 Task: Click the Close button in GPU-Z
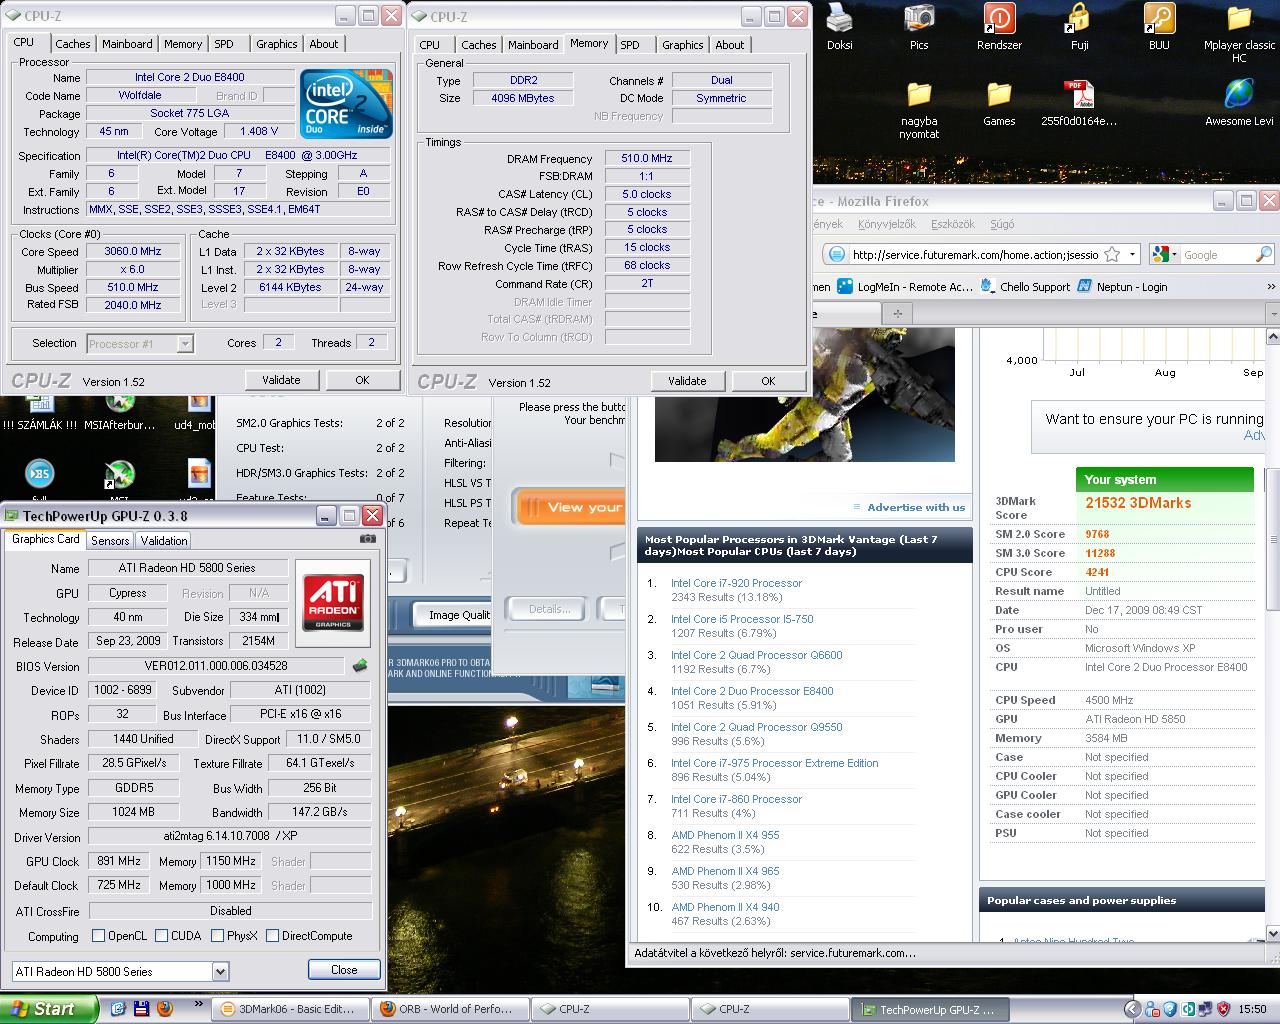[x=344, y=970]
